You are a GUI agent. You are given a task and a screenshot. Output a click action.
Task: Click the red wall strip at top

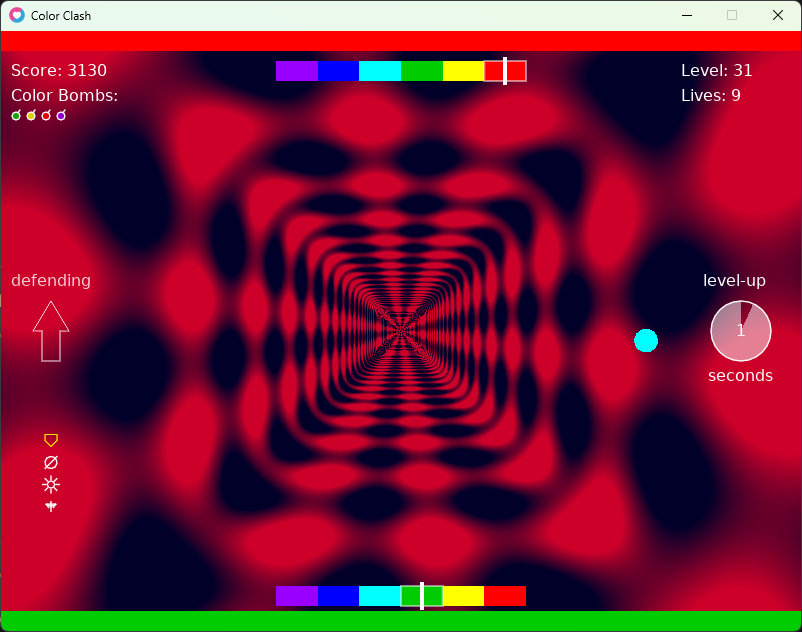(x=401, y=41)
